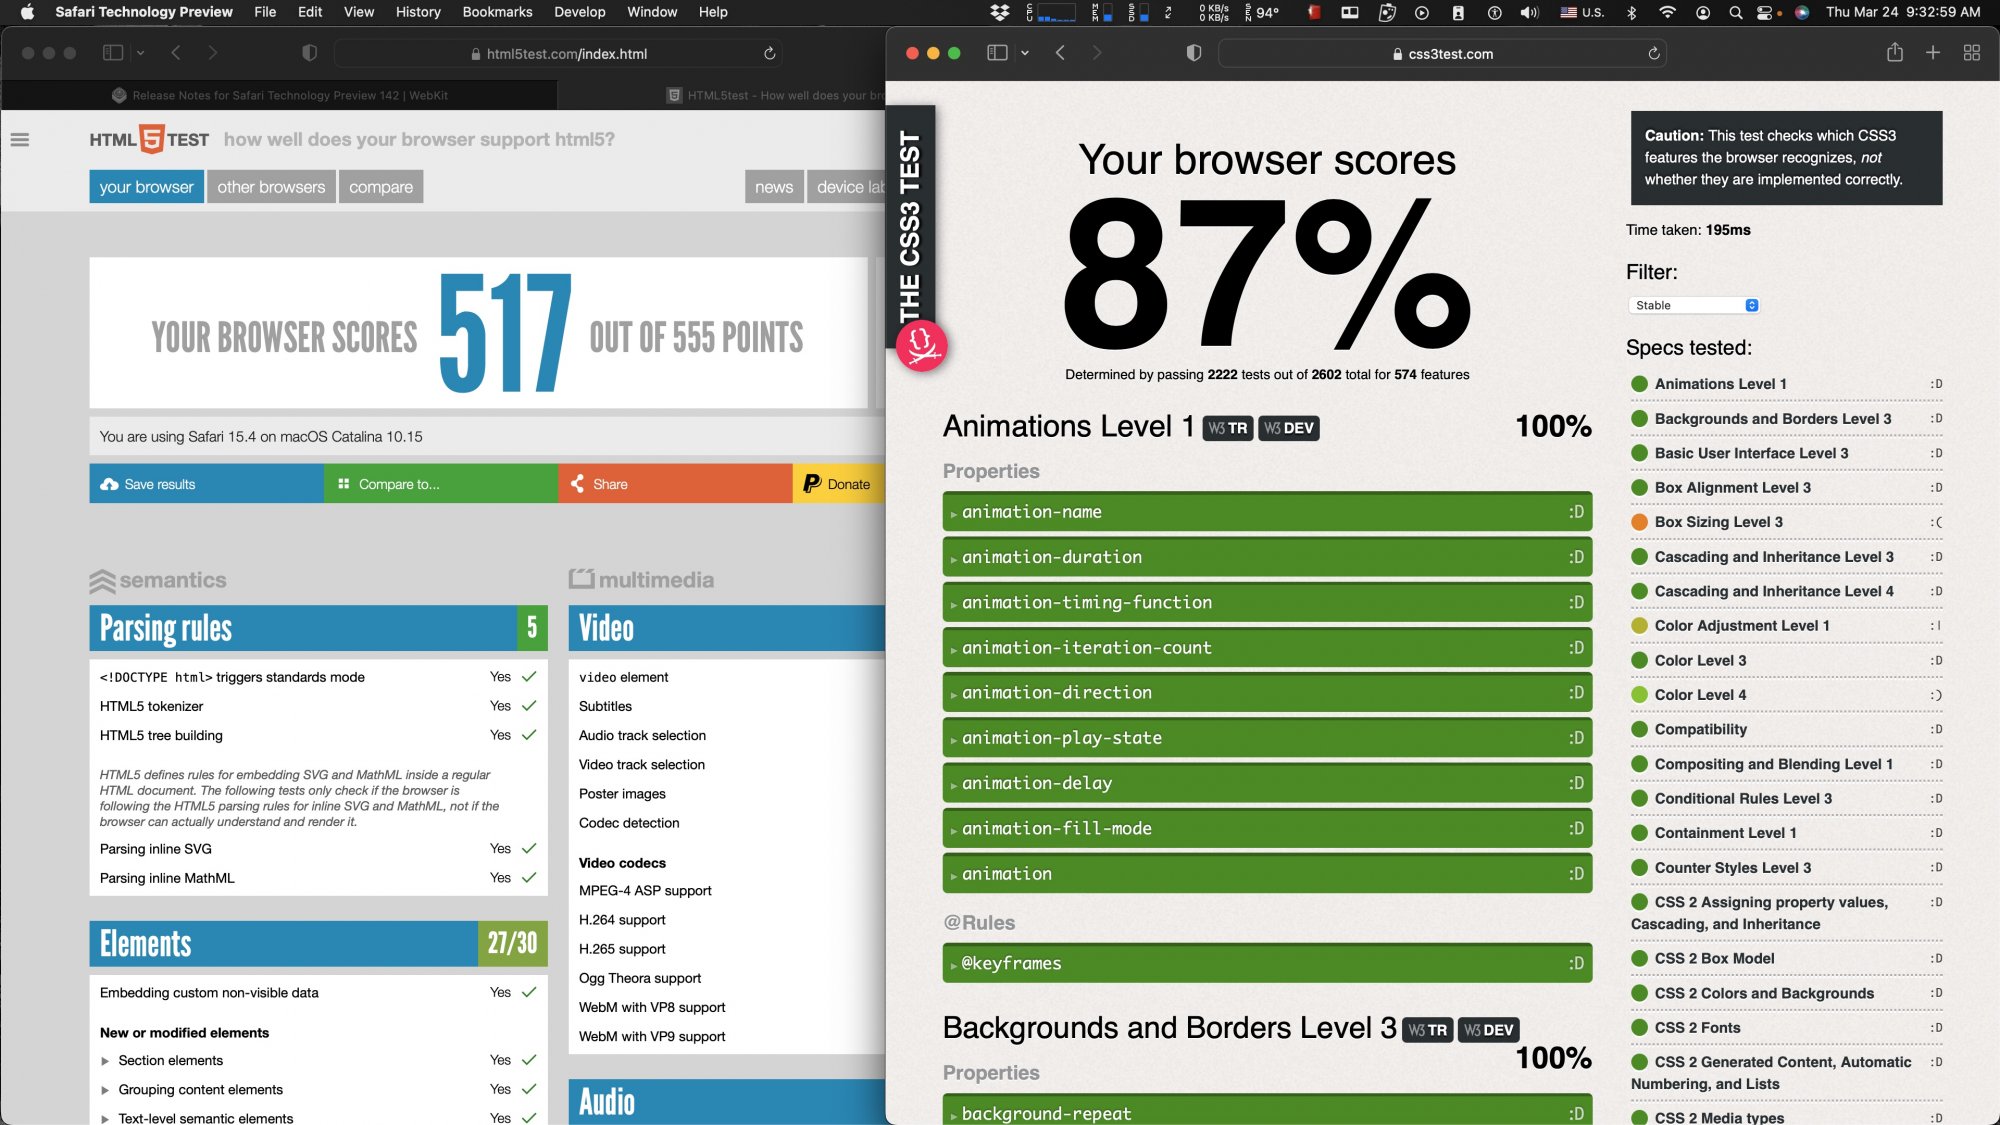Switch to the other browsers tab
Viewport: 2000px width, 1125px height.
point(271,187)
